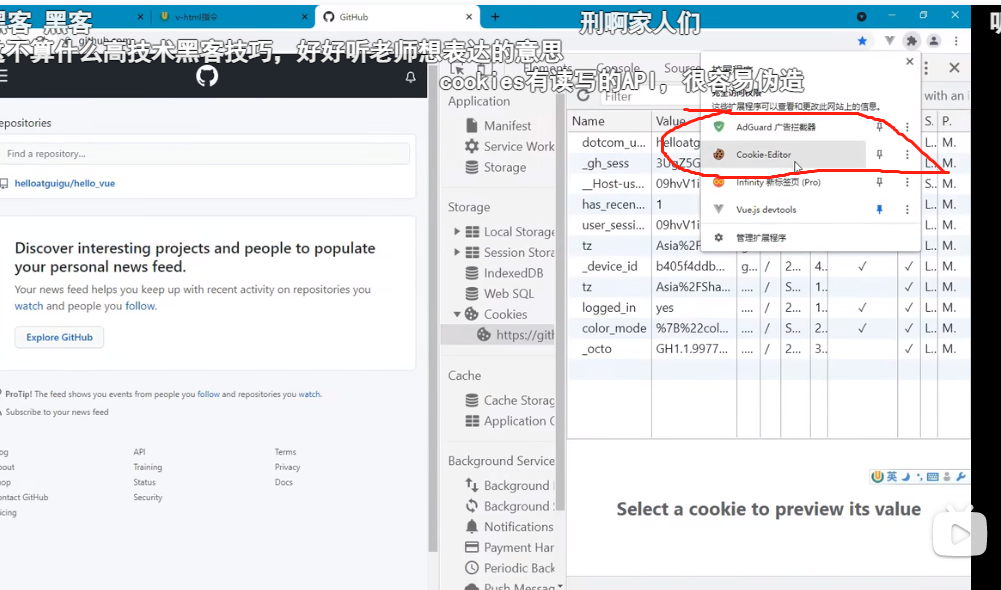
Task: Open DevTools customize three-dot menu
Action: coord(926,68)
